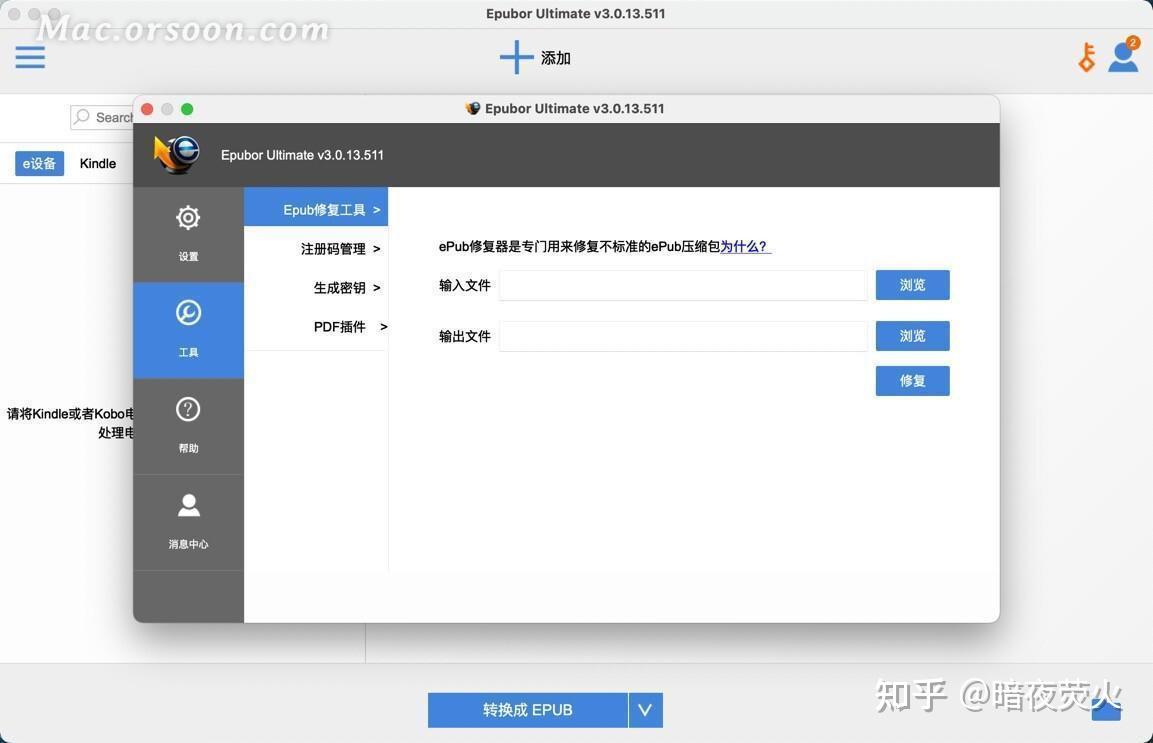Open the dropdown arrow beside 转换成 EPUB
The width and height of the screenshot is (1153, 743).
(645, 709)
